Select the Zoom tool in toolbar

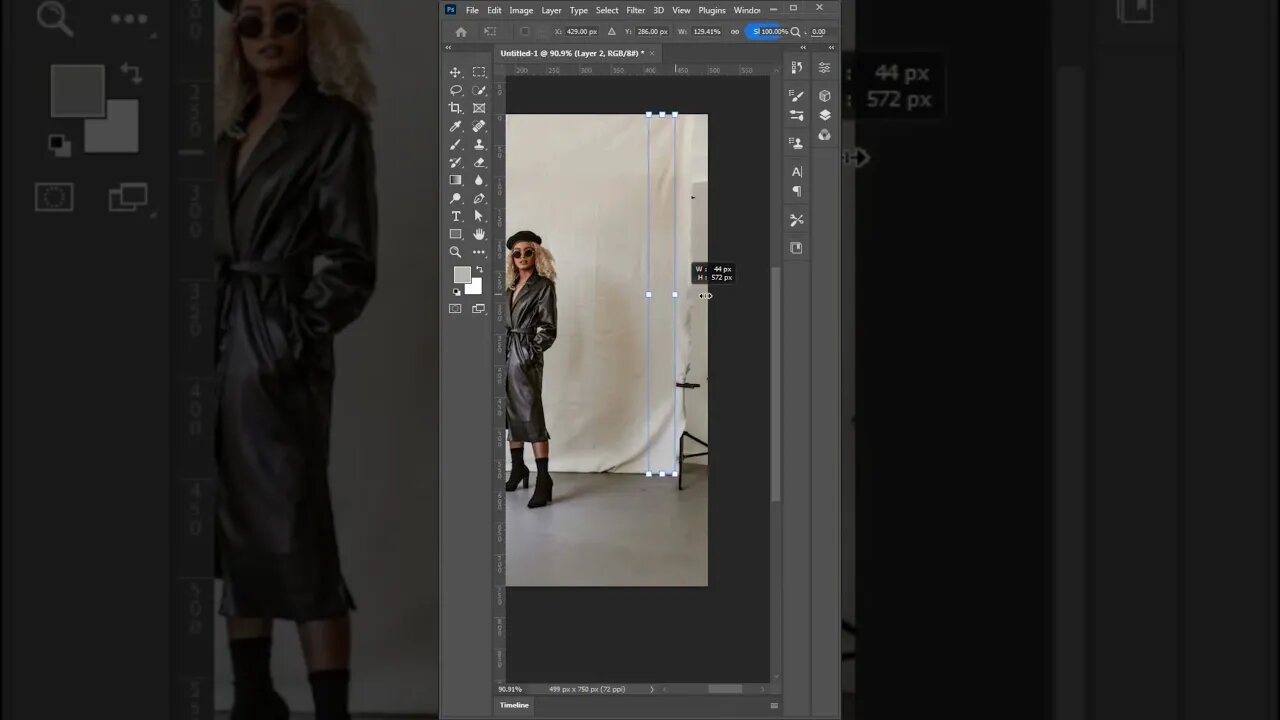click(455, 252)
